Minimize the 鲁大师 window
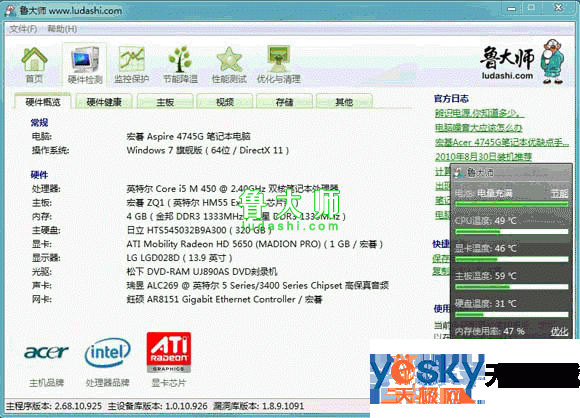This screenshot has height=418, width=580. point(512,8)
